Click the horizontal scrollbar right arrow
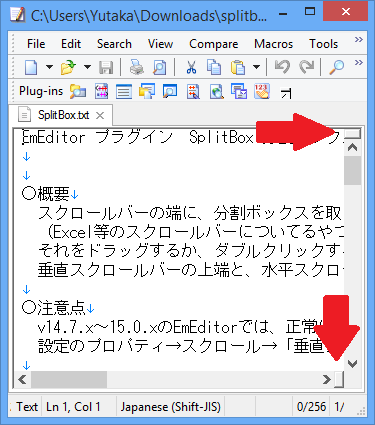 (x=327, y=379)
